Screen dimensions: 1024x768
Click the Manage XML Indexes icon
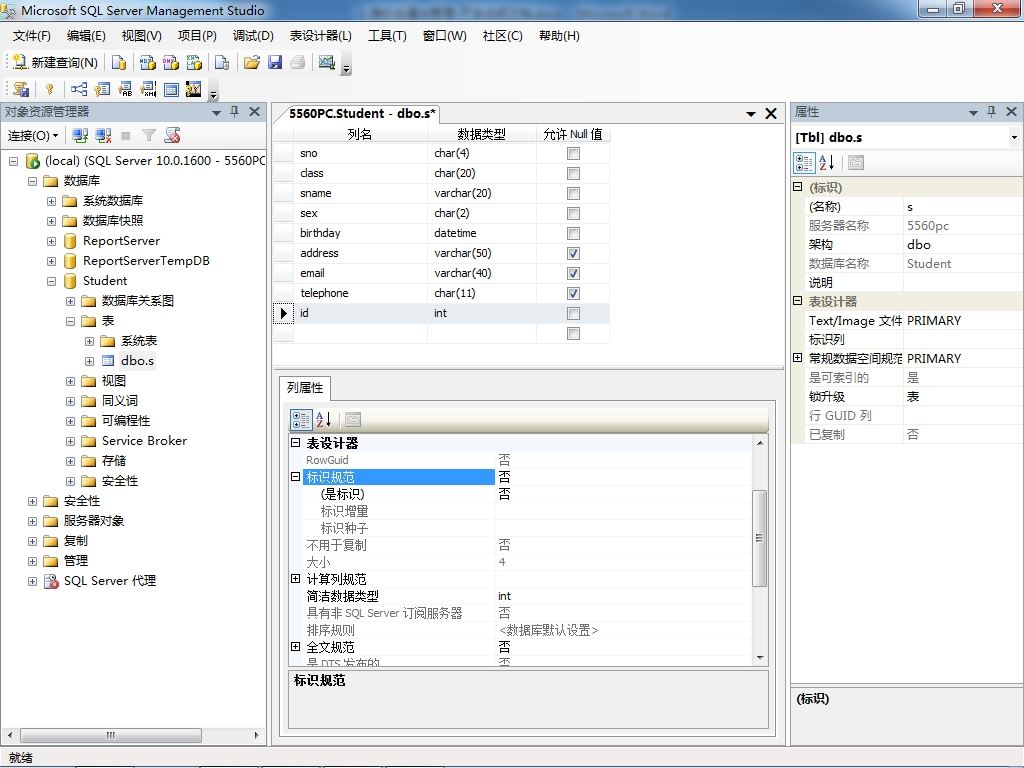(x=148, y=89)
